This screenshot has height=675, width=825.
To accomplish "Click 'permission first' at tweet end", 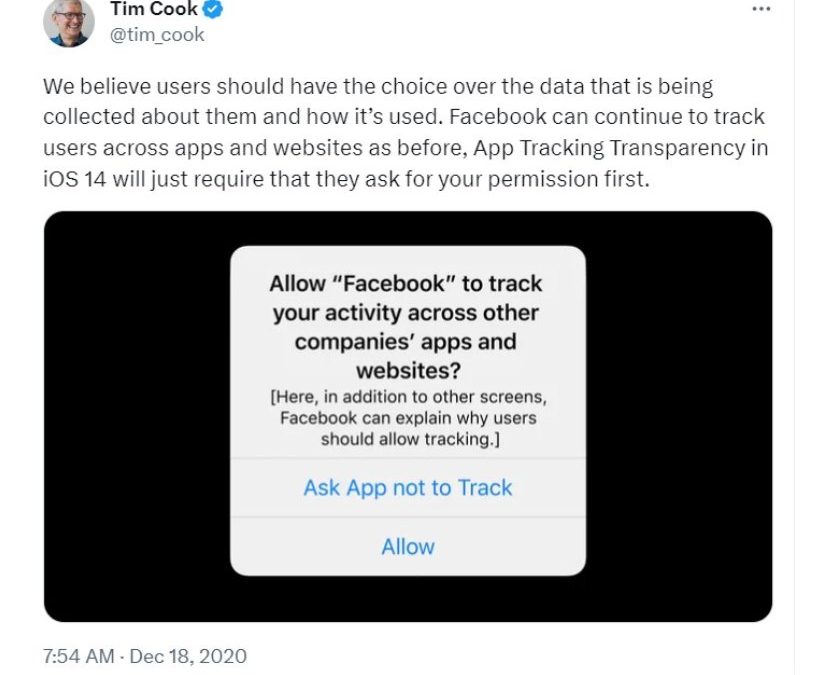I will point(568,179).
